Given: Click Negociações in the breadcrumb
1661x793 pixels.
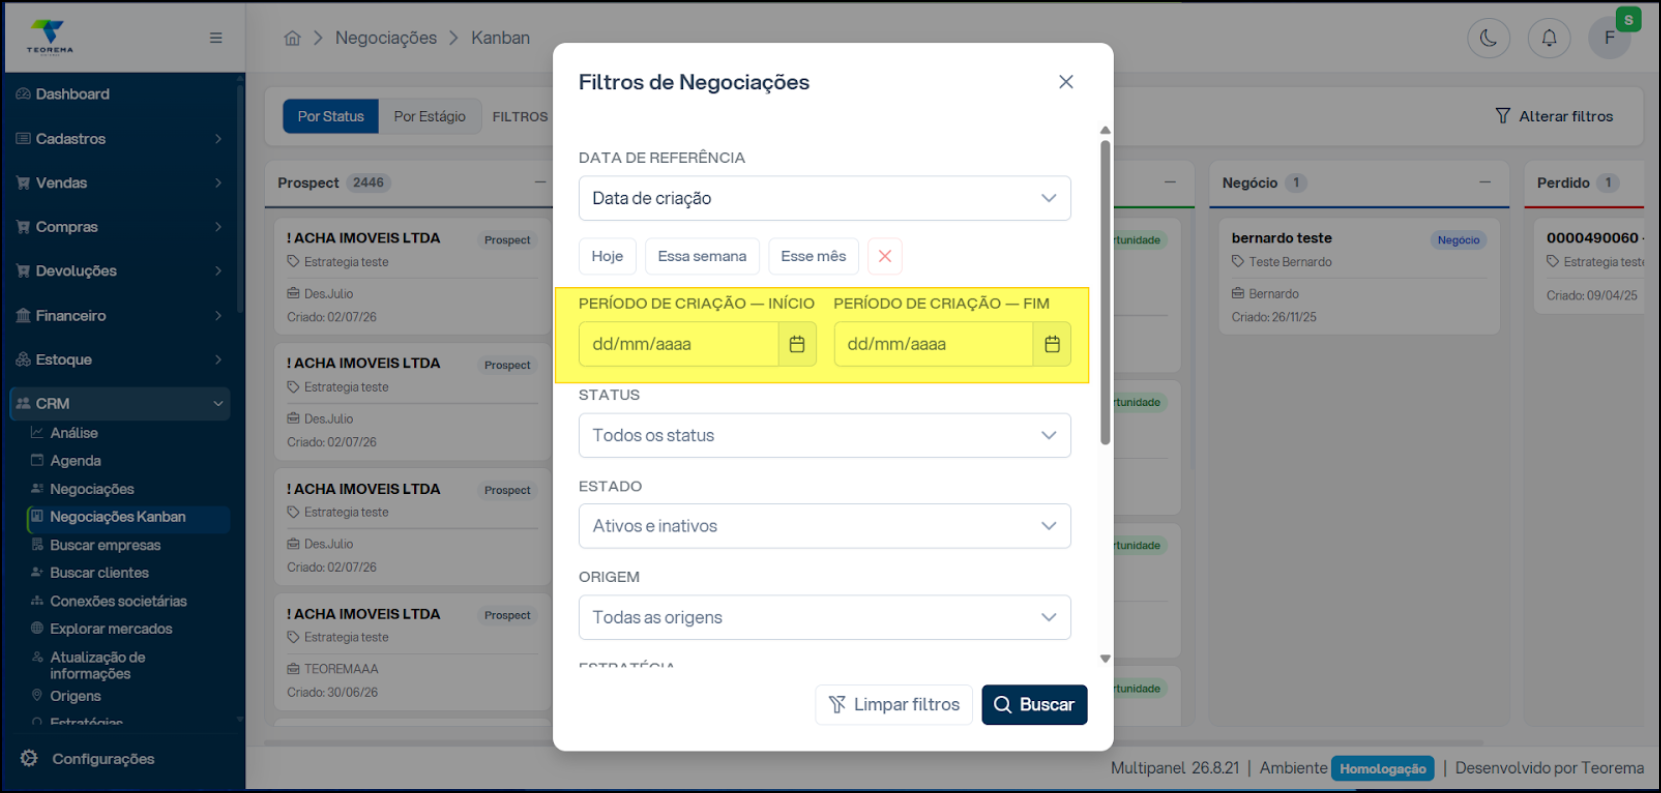Looking at the screenshot, I should (386, 38).
